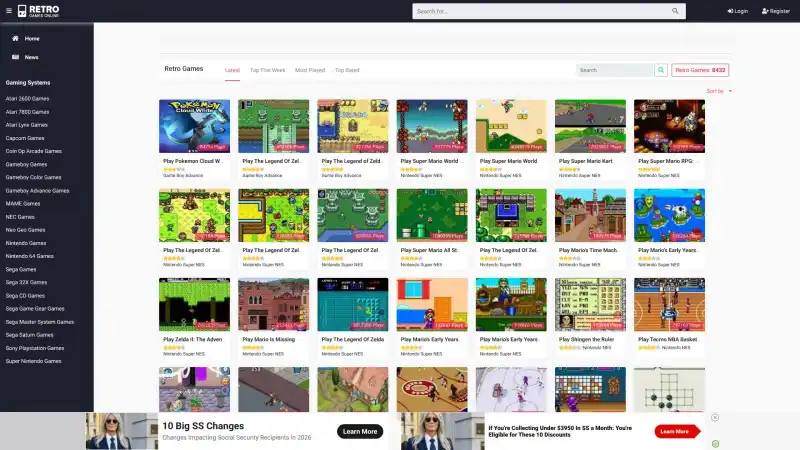This screenshot has width=800, height=450.
Task: Open Nintendo 64 Games category
Action: tap(30, 256)
